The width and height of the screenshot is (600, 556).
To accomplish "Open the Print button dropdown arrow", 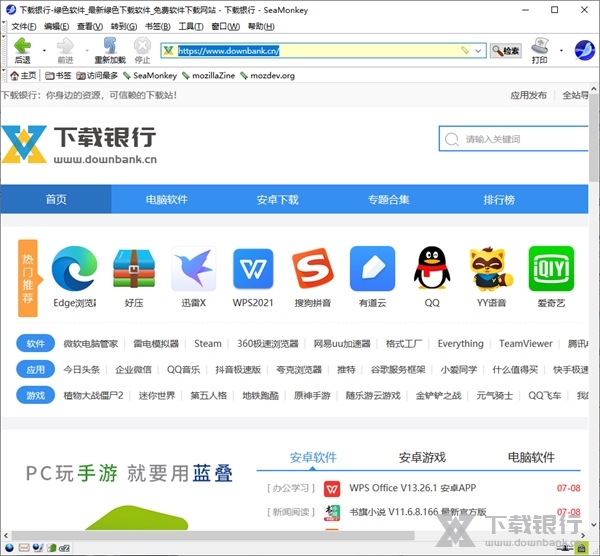I will [561, 51].
